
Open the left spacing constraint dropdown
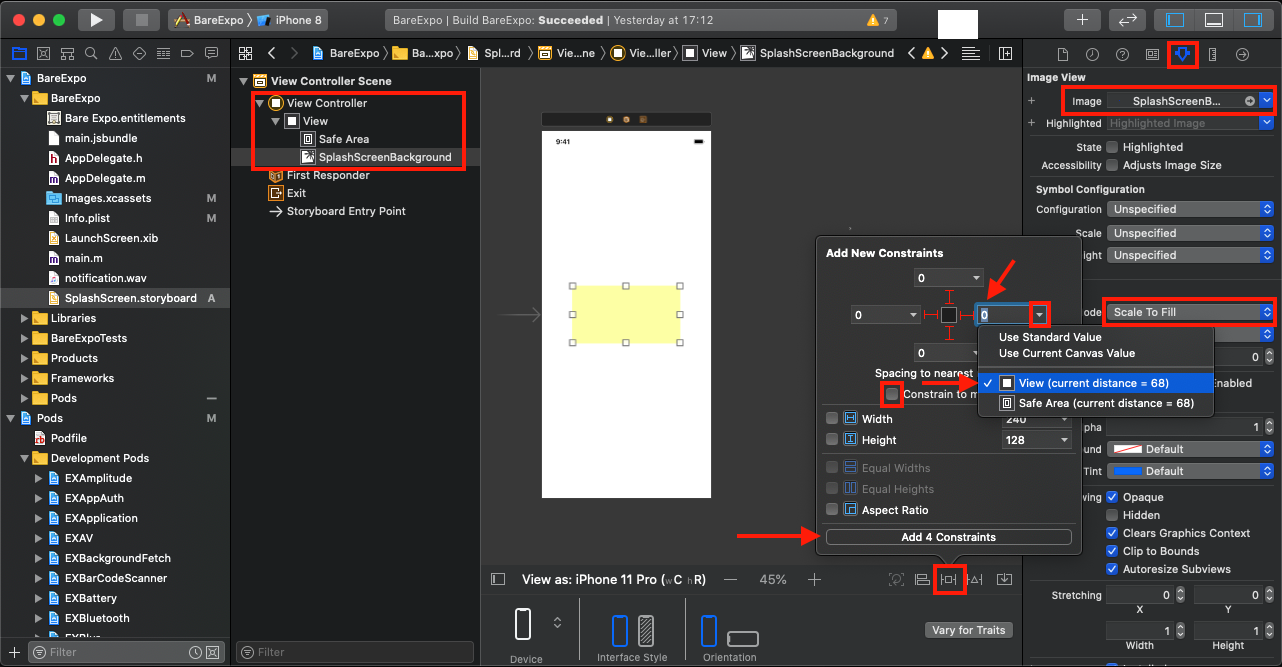912,315
